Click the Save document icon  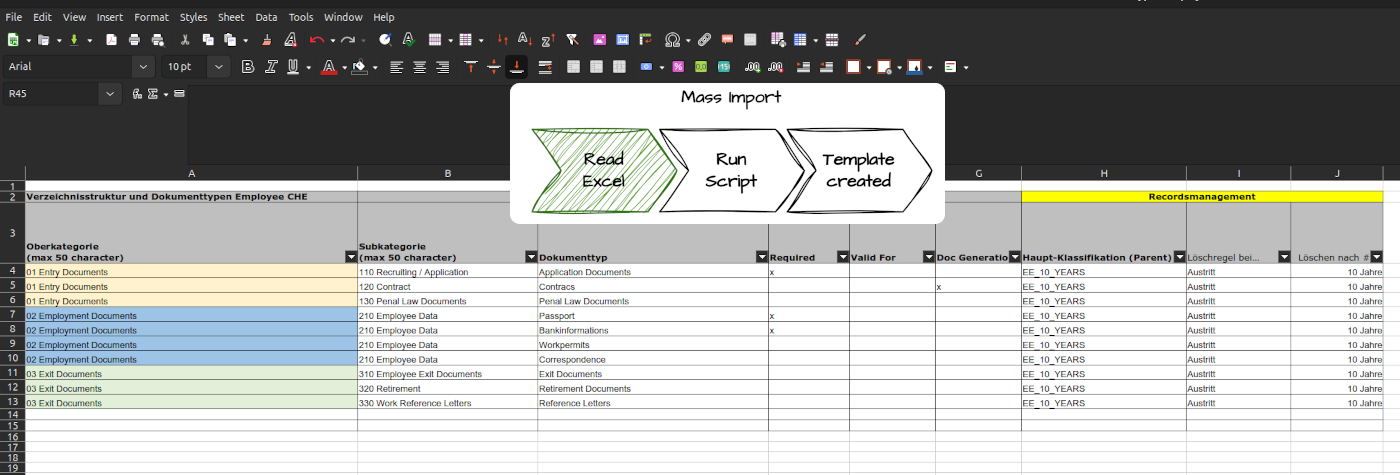coord(74,40)
